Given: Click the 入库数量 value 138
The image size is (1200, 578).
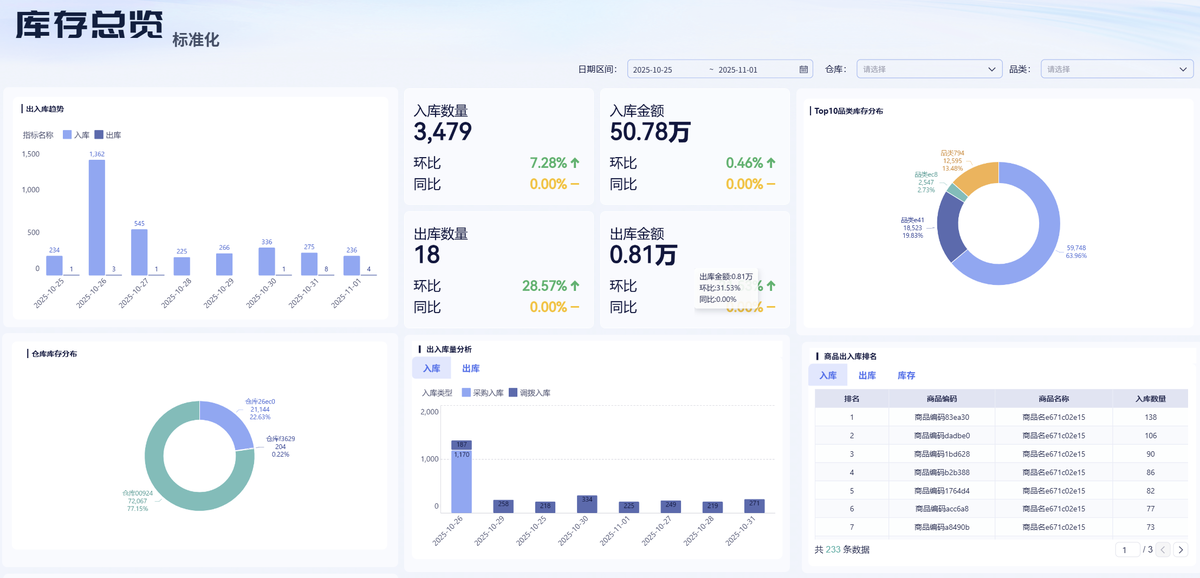Looking at the screenshot, I should (1150, 417).
